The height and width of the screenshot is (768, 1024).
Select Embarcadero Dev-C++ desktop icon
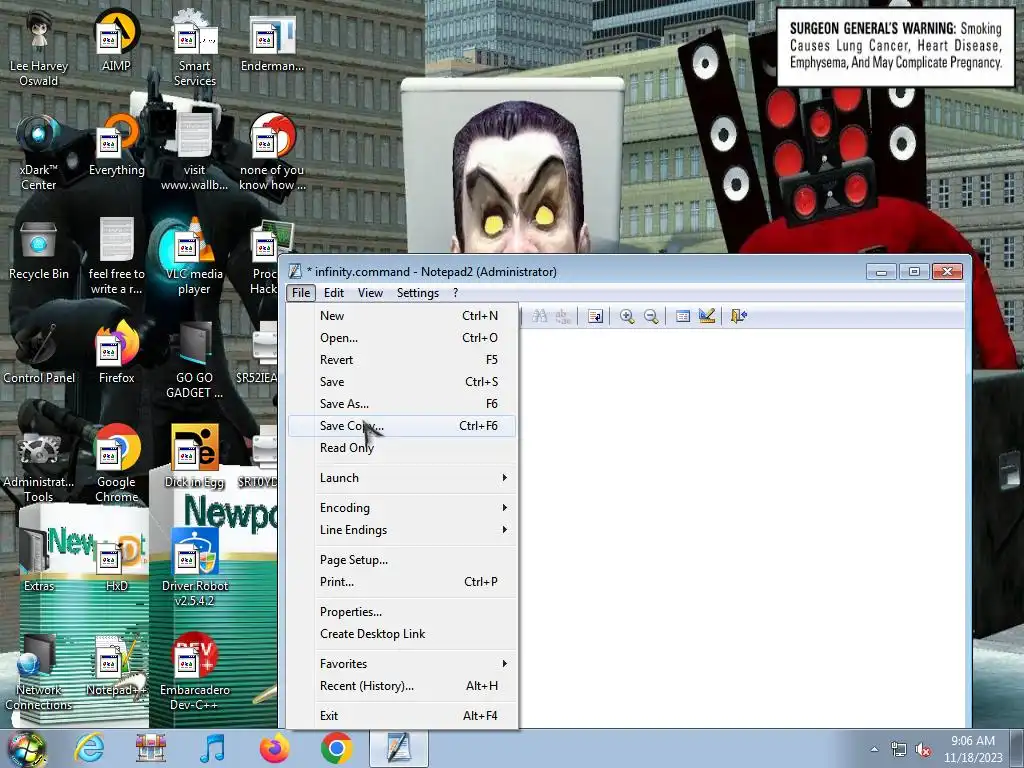194,671
